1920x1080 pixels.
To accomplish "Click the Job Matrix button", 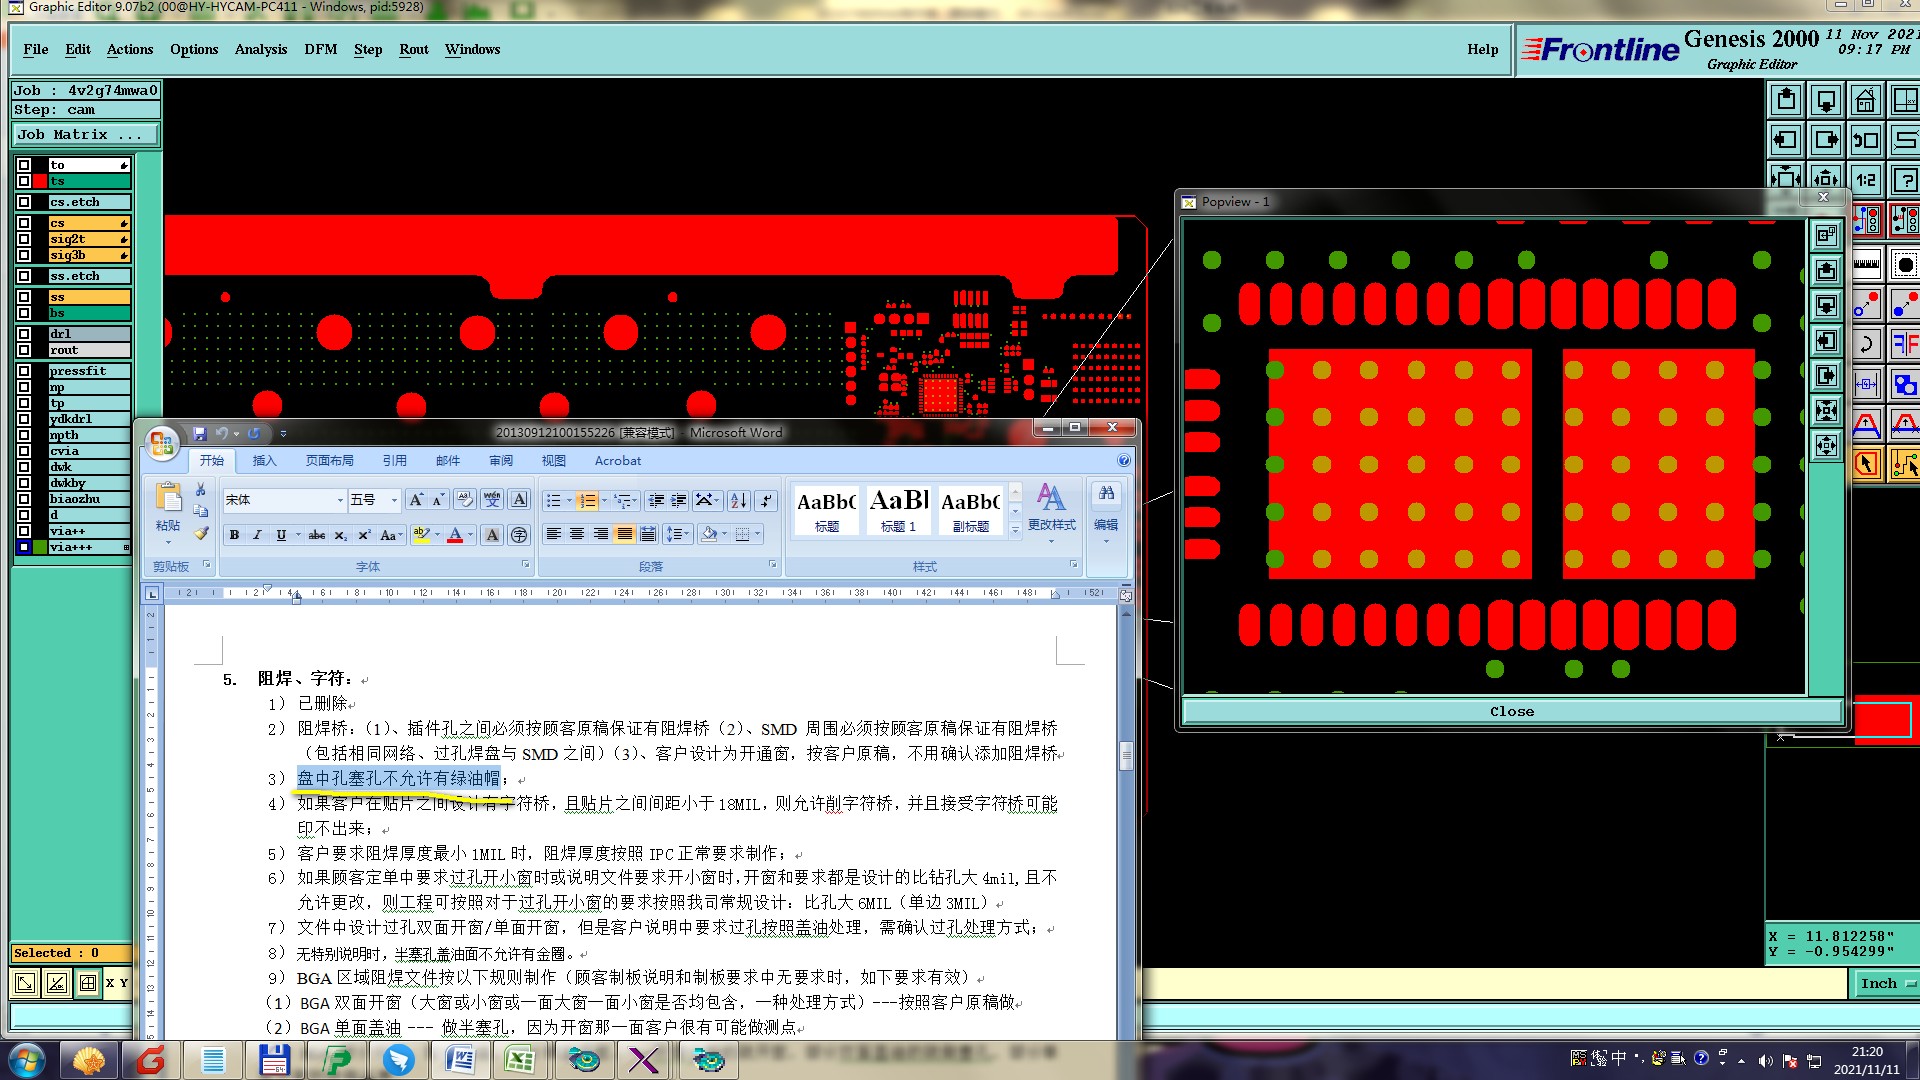I will (85, 134).
